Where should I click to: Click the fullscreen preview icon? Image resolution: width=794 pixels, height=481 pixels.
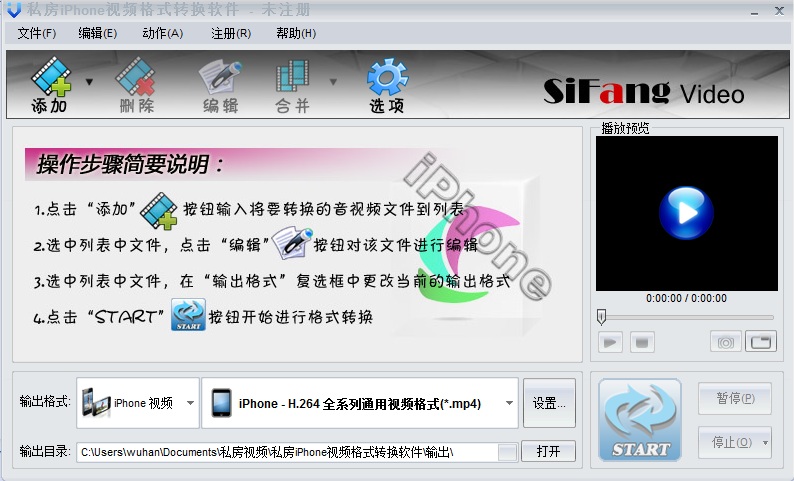click(761, 342)
